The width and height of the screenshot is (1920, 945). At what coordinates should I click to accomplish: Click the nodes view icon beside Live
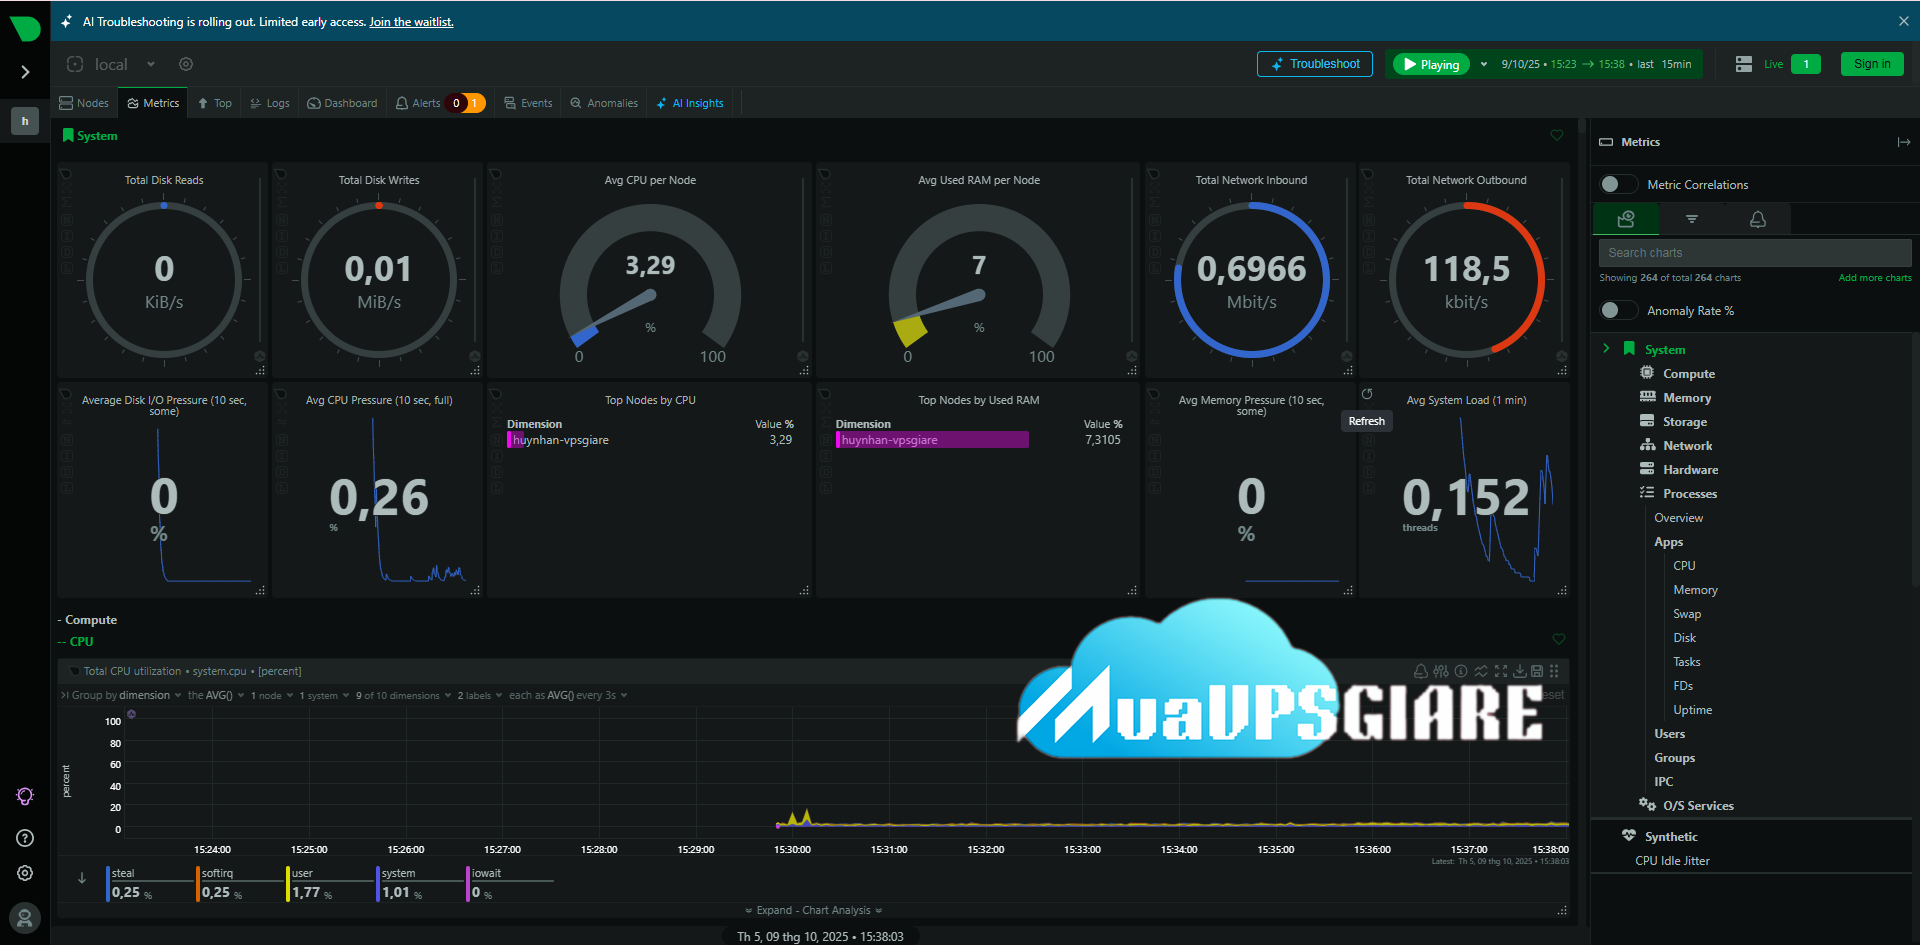point(1744,64)
